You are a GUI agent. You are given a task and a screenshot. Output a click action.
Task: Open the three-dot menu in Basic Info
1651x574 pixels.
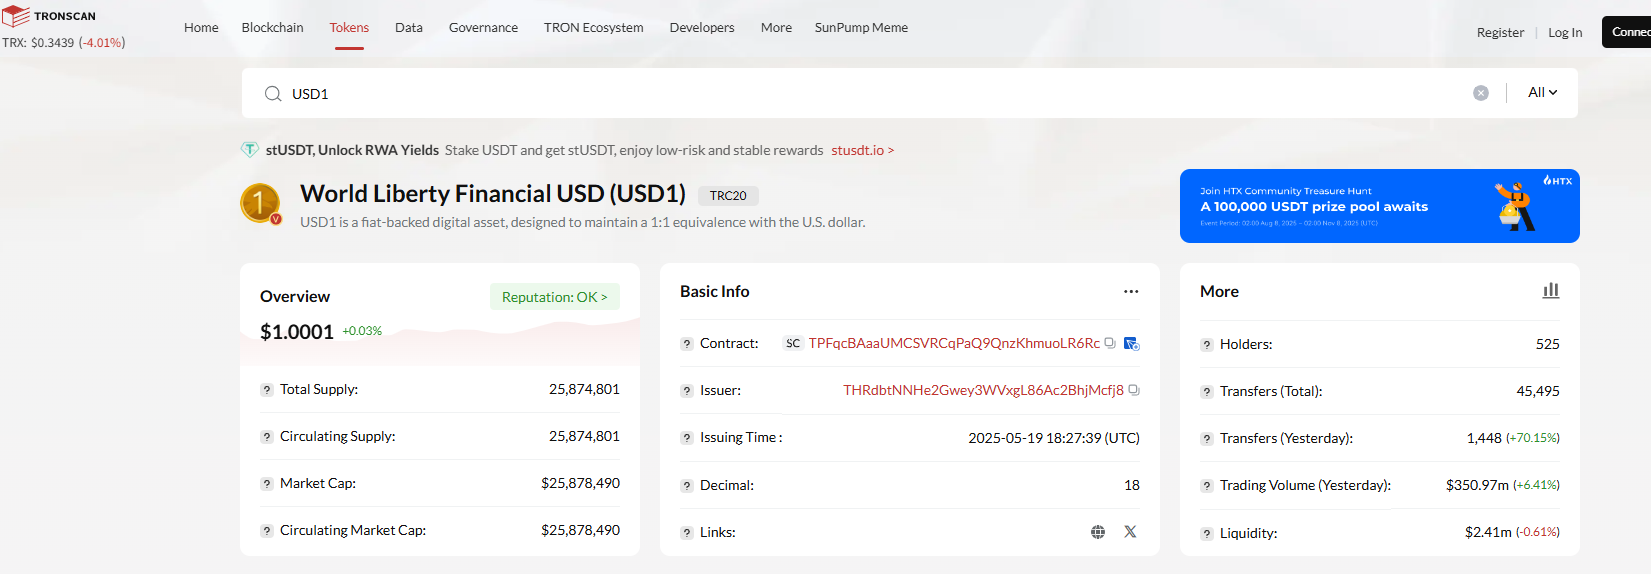(1131, 292)
